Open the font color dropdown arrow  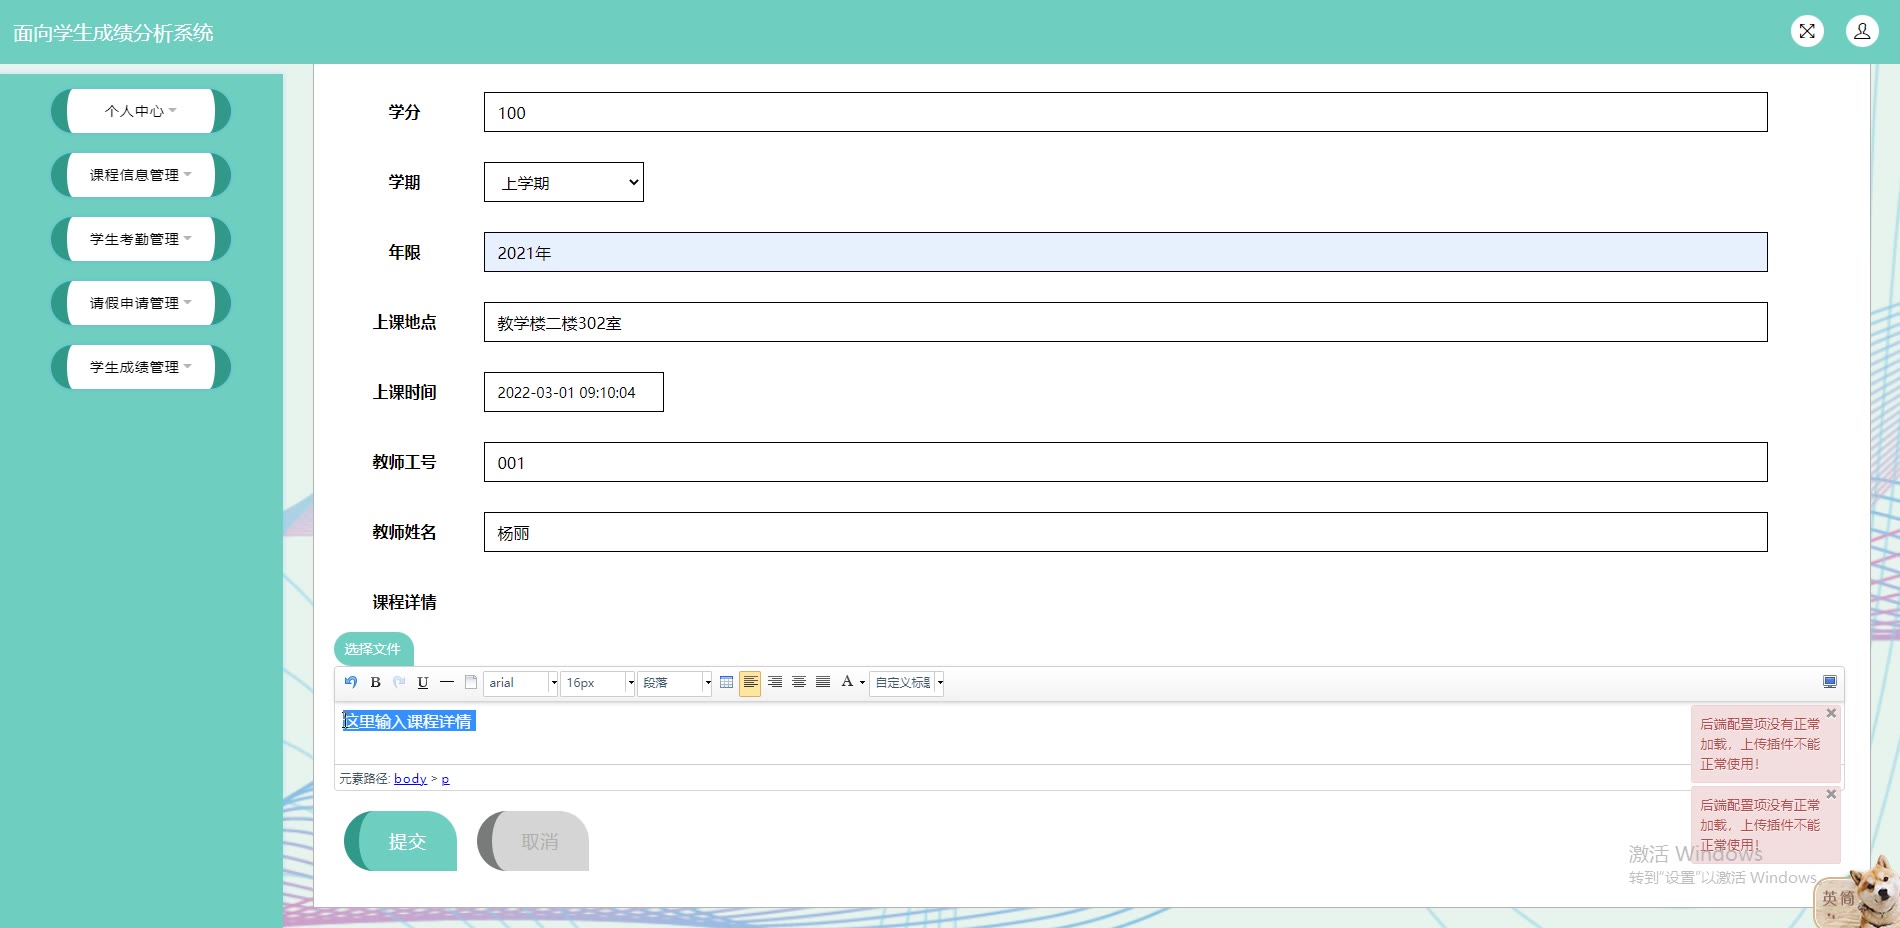862,683
